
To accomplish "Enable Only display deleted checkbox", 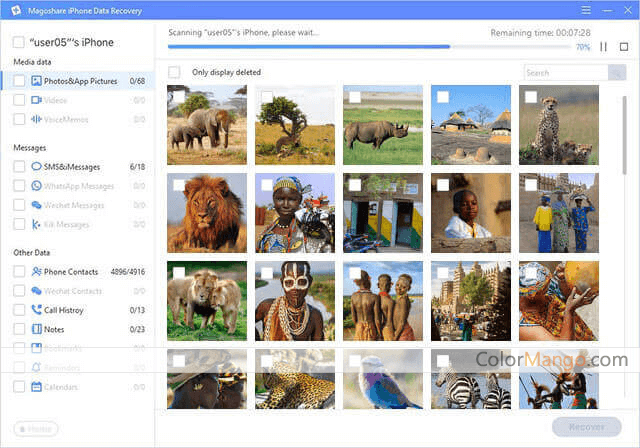I will [x=175, y=73].
